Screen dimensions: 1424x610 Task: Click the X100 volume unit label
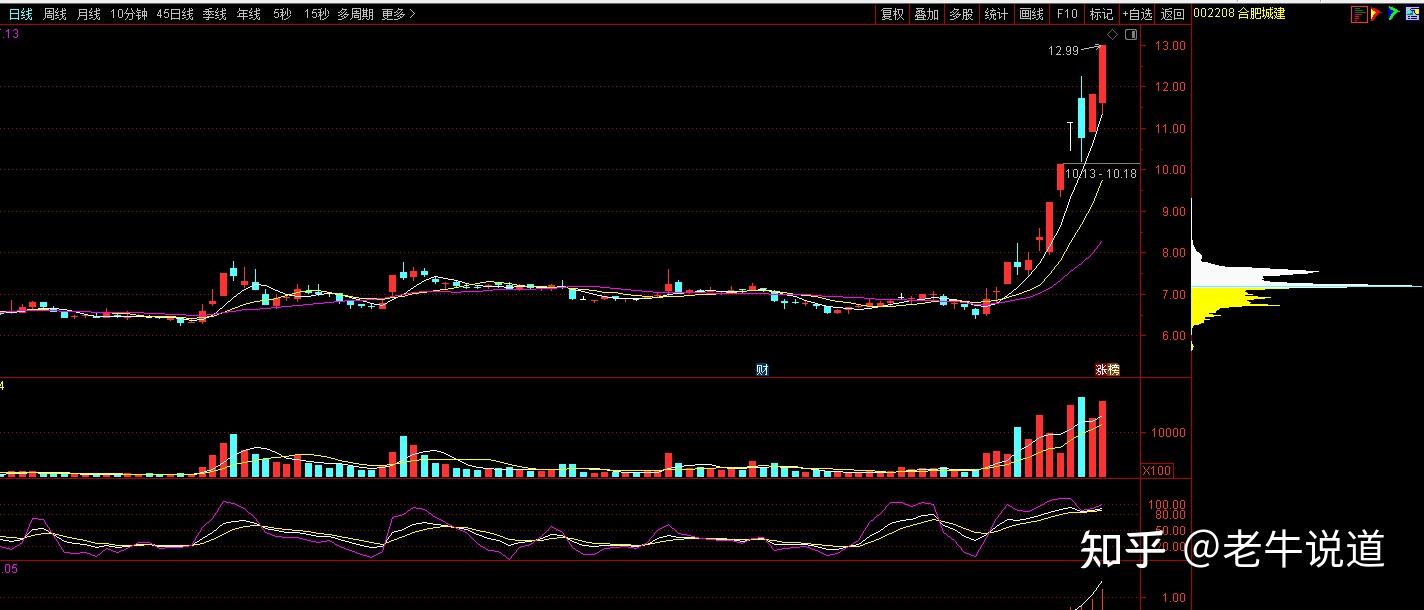1157,470
